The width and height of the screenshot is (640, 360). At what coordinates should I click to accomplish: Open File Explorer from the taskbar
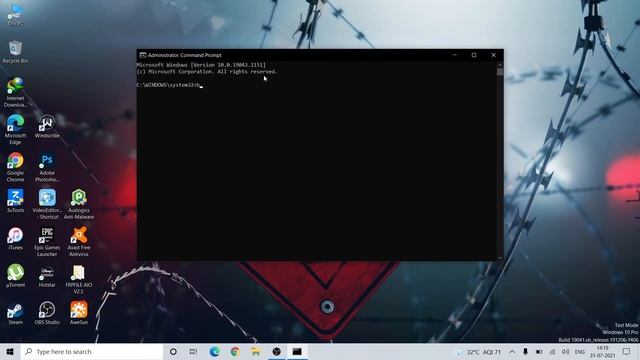click(256, 351)
